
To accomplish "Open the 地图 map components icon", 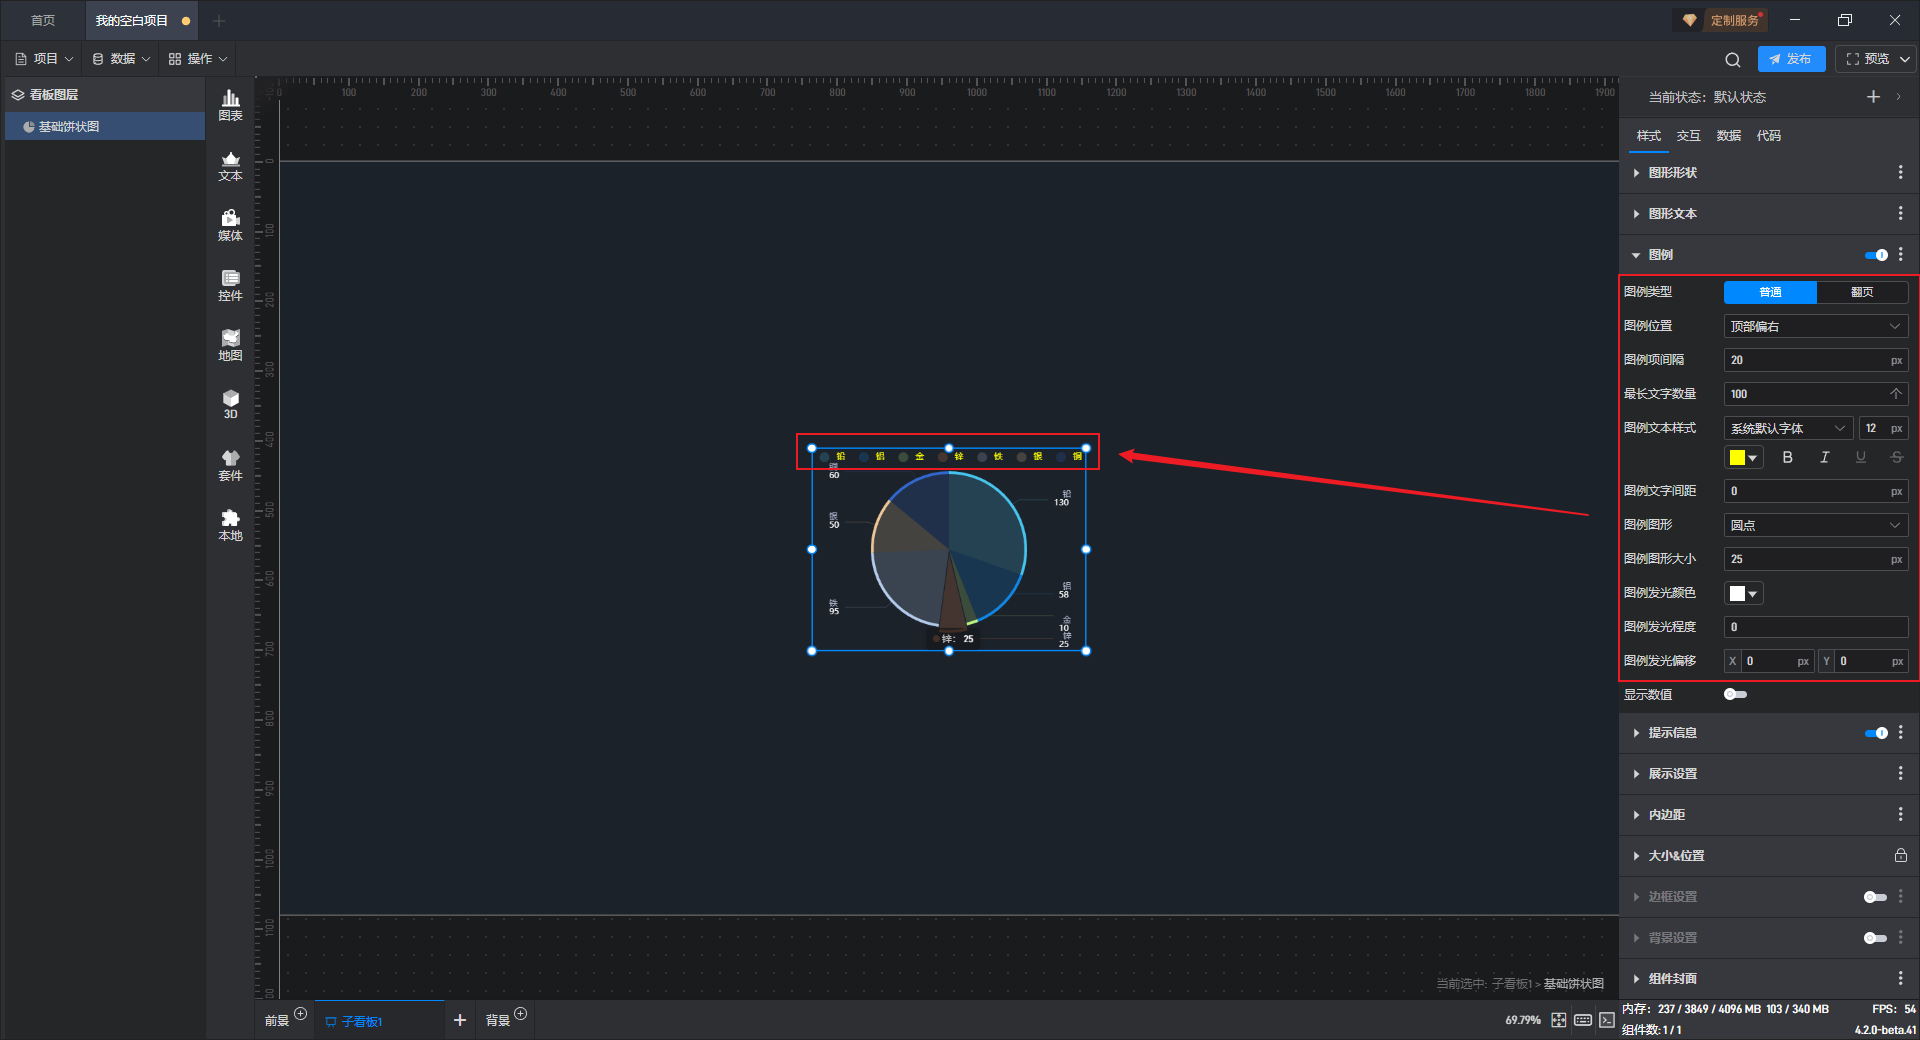I will pyautogui.click(x=230, y=346).
